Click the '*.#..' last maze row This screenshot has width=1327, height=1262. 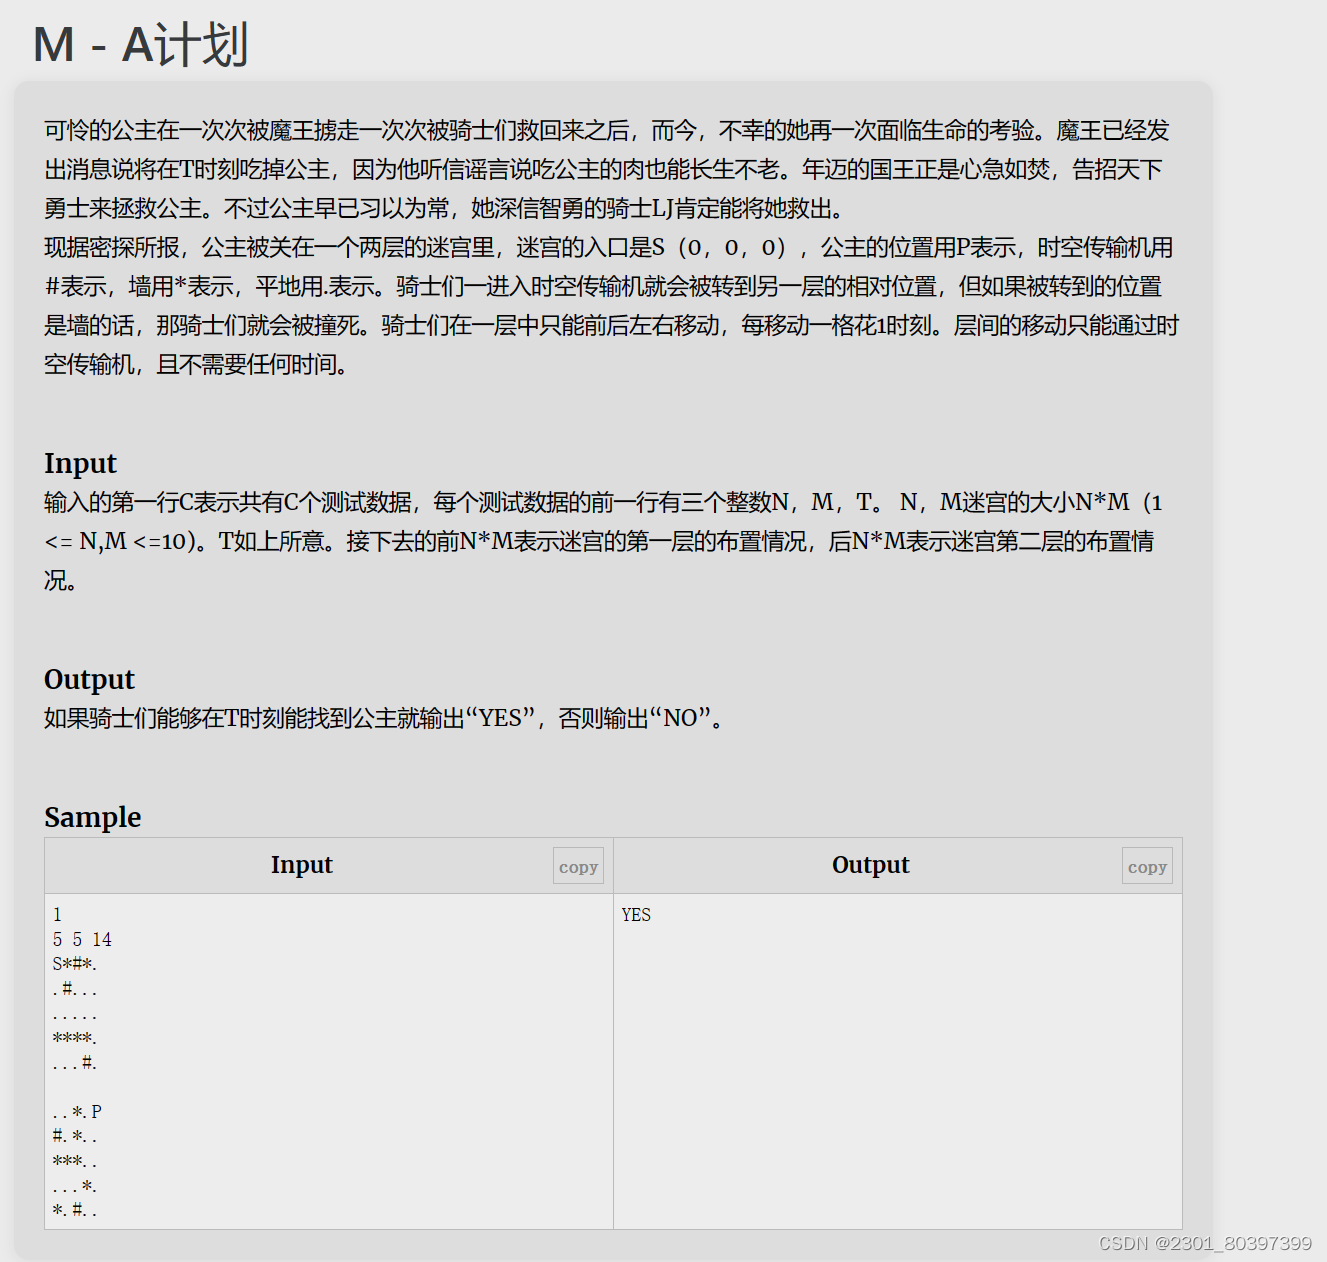pyautogui.click(x=75, y=1210)
